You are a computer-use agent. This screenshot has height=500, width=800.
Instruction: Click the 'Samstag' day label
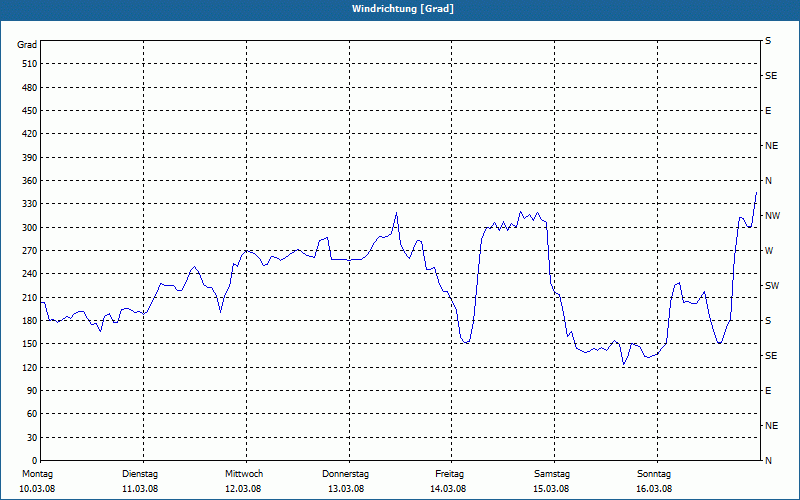point(552,474)
